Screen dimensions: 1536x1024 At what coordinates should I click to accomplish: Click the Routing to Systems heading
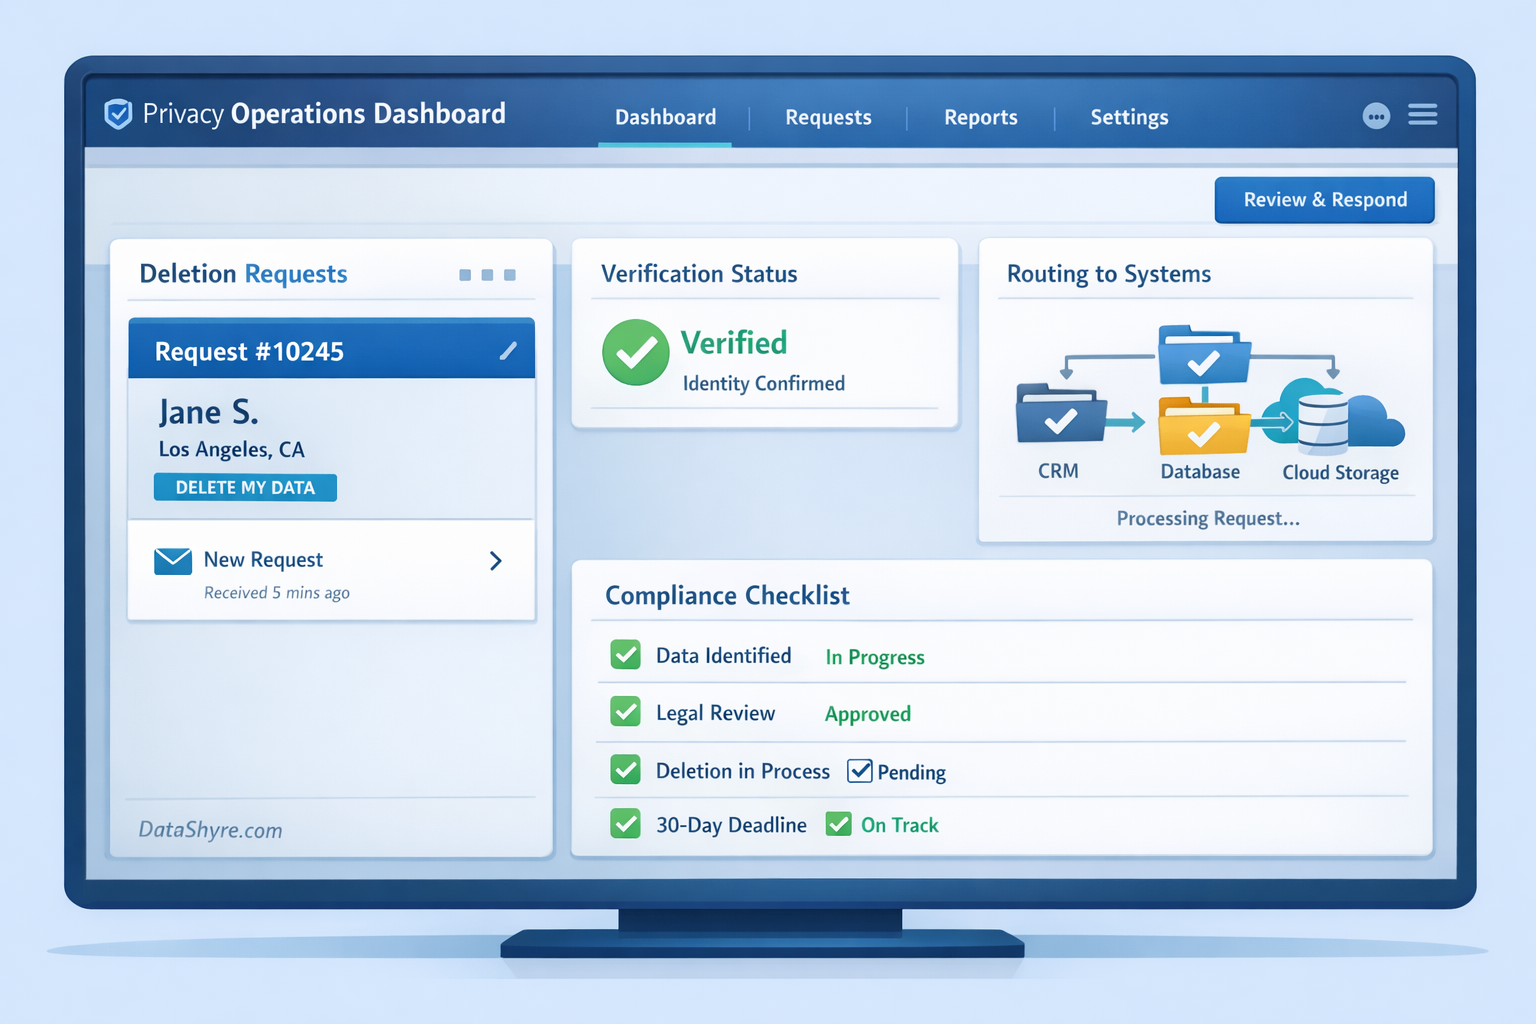[x=1109, y=274]
